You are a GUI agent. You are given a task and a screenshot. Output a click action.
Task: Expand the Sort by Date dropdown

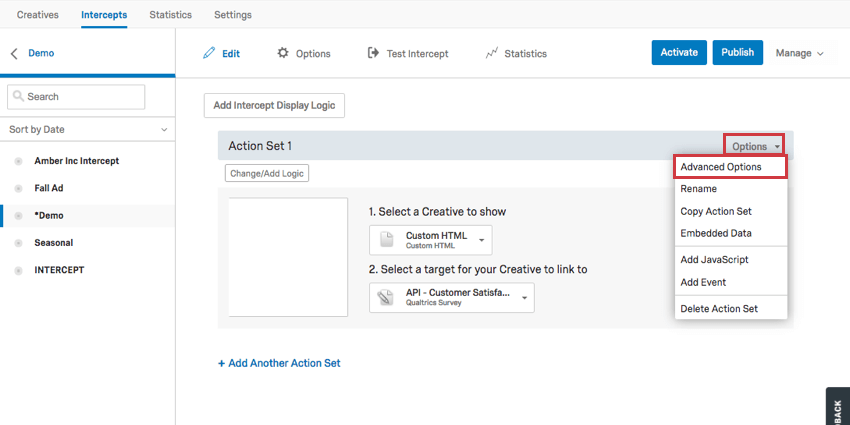pos(87,130)
